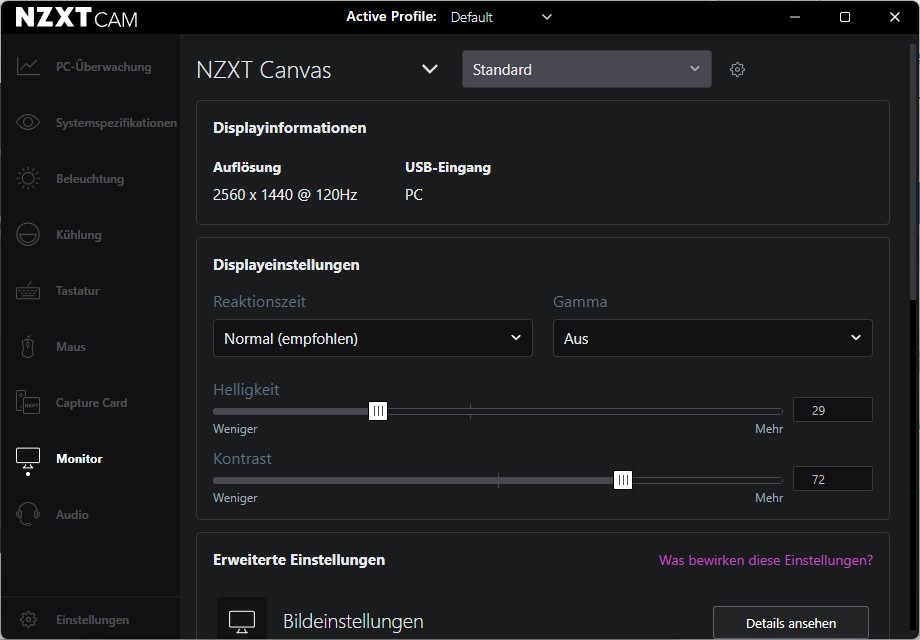The image size is (920, 640).
Task: Click the Details ansehen button
Action: tap(790, 623)
